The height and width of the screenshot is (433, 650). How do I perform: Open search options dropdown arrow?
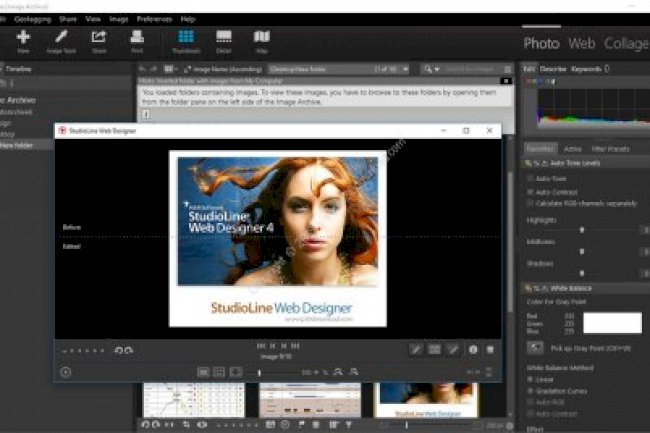tap(437, 70)
